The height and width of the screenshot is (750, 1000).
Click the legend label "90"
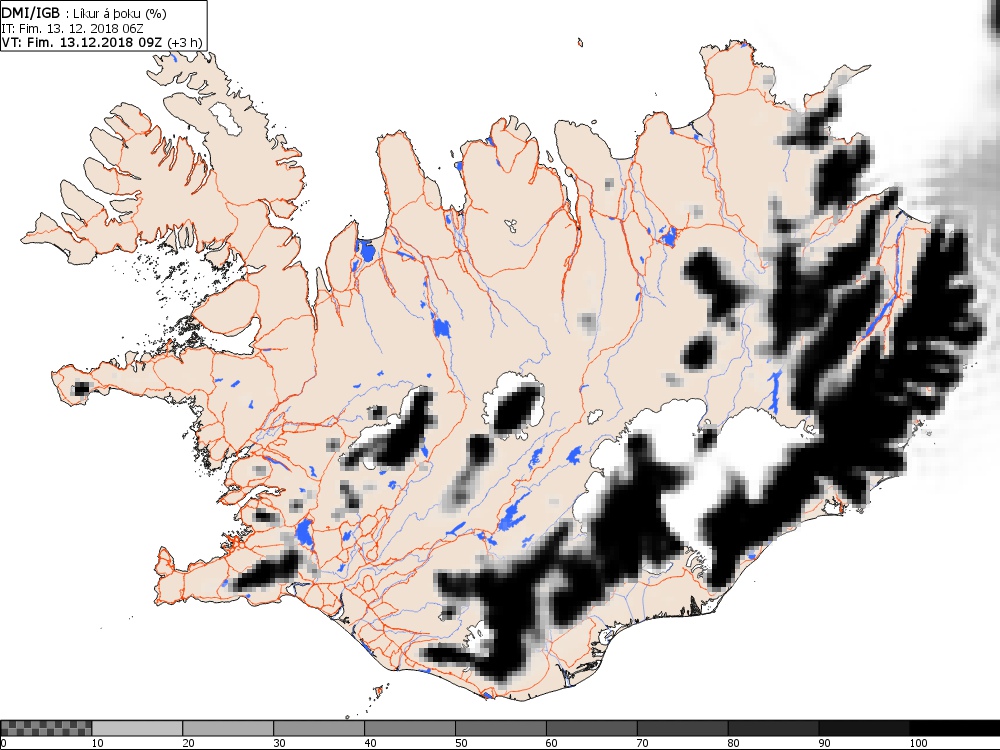(825, 743)
